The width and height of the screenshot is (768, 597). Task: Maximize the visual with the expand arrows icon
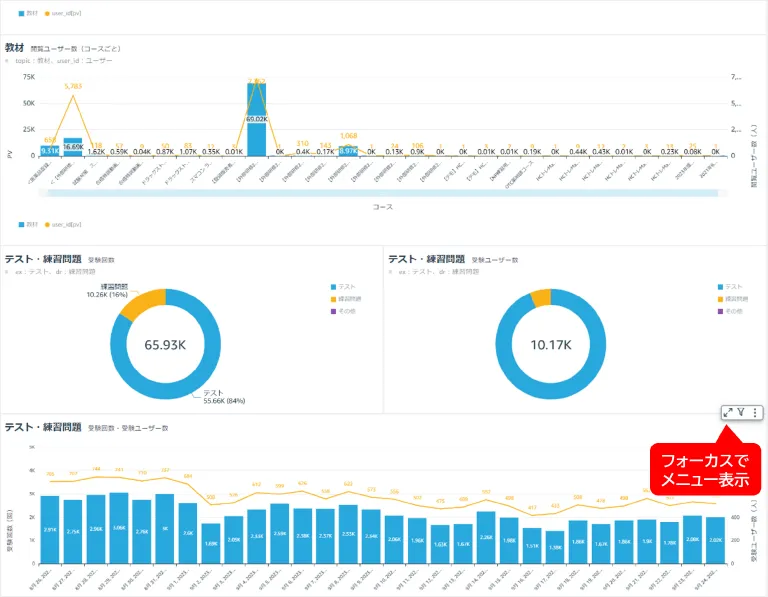coord(728,412)
